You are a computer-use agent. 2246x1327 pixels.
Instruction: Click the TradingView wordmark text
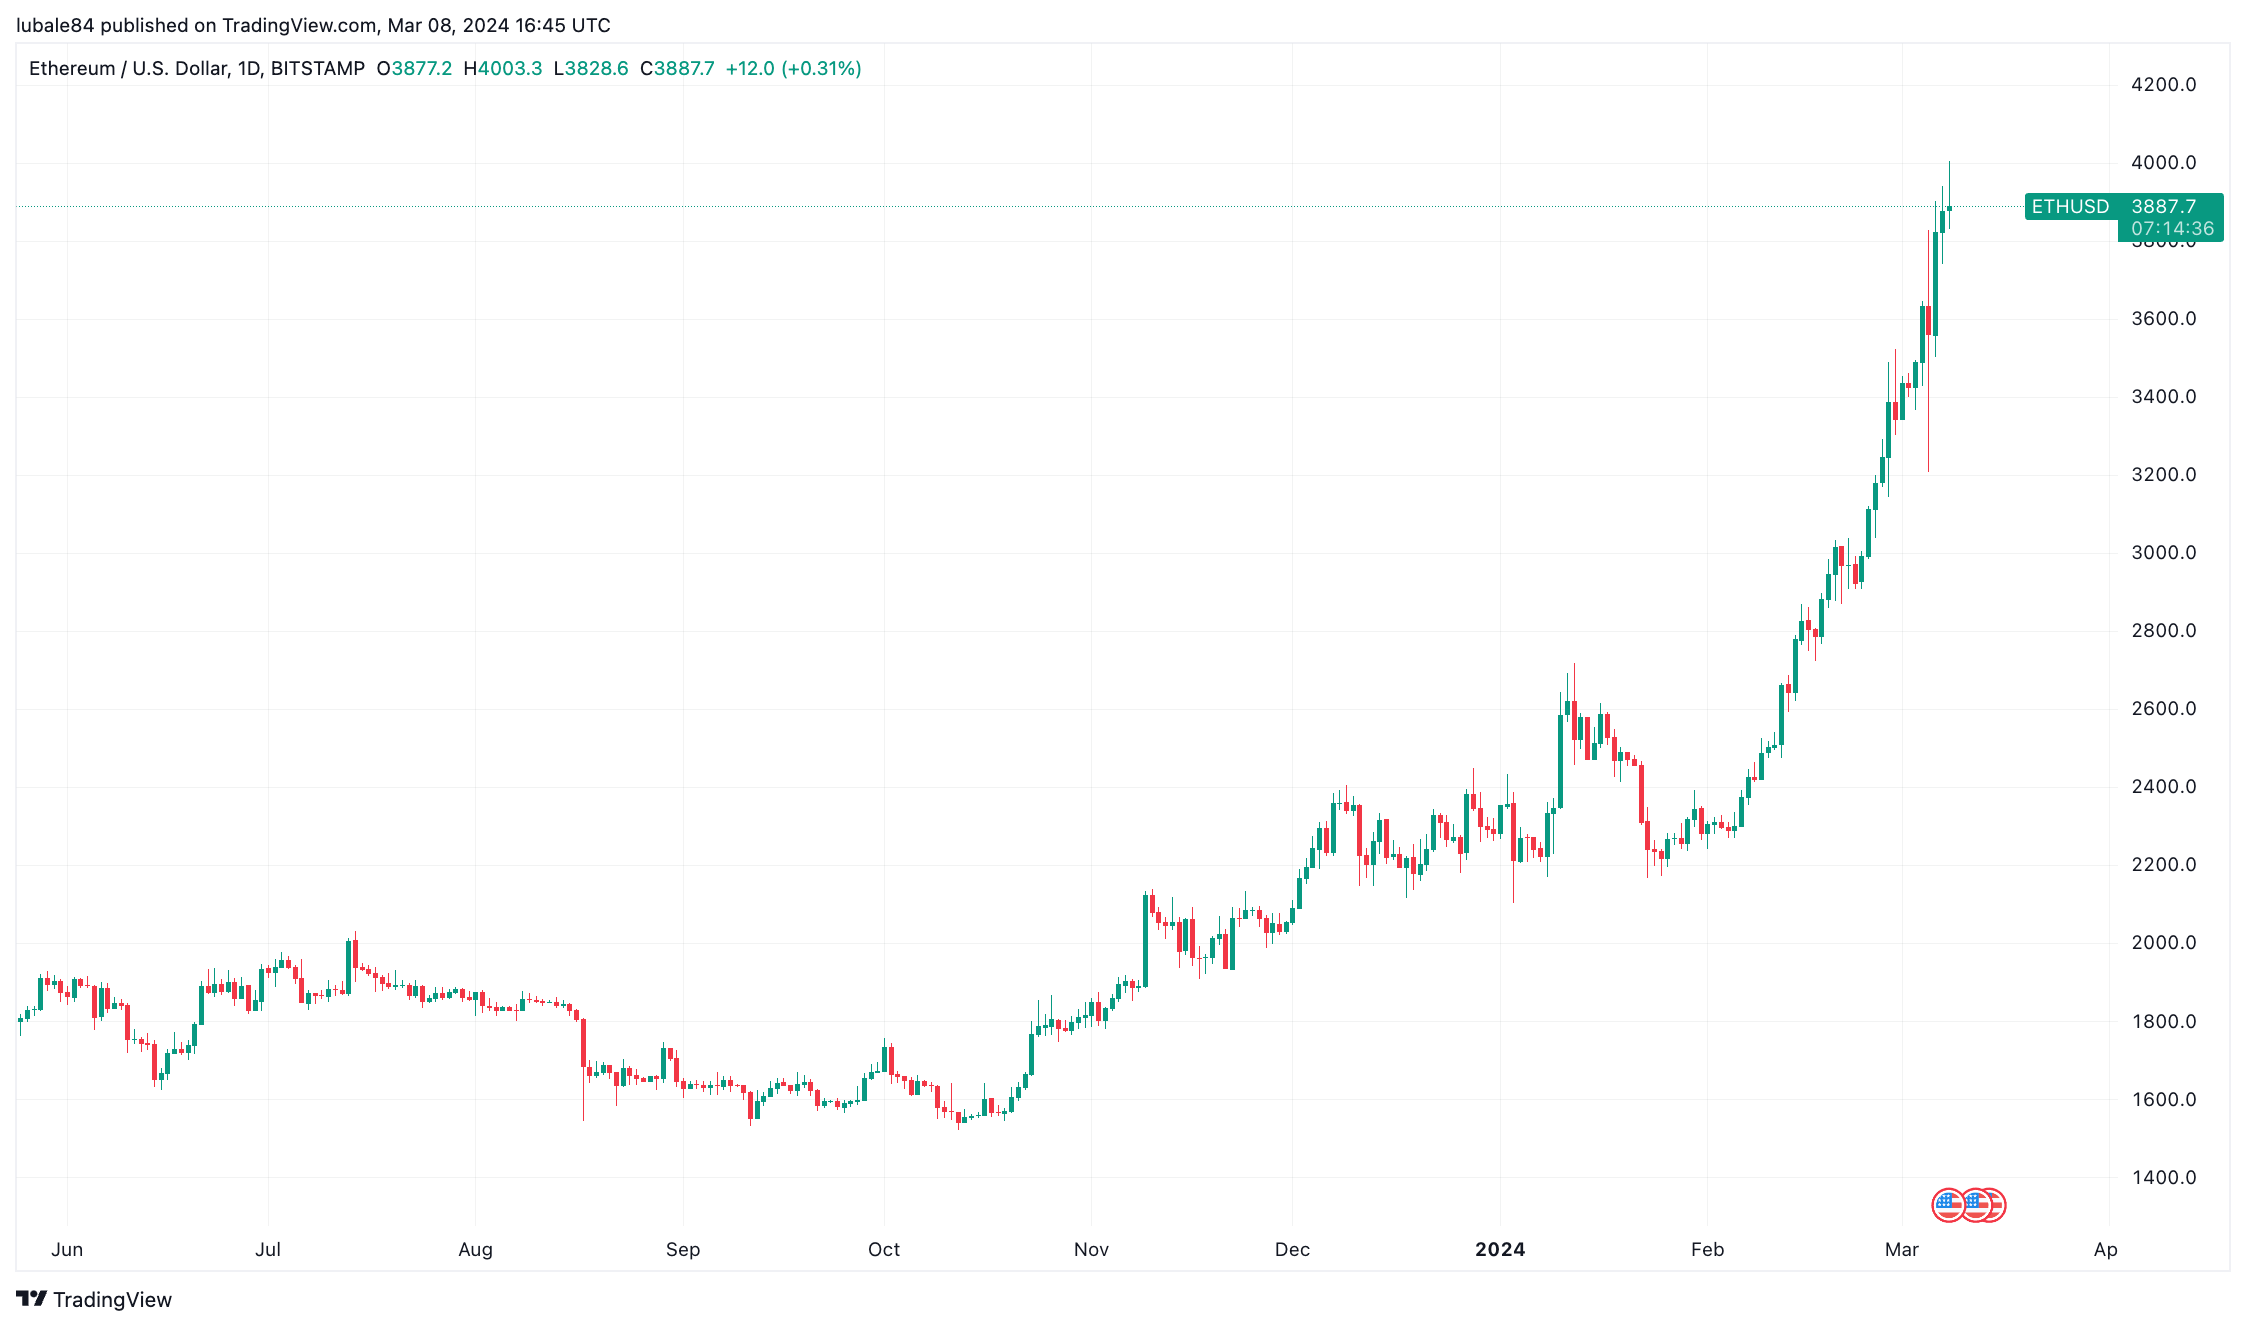(112, 1299)
